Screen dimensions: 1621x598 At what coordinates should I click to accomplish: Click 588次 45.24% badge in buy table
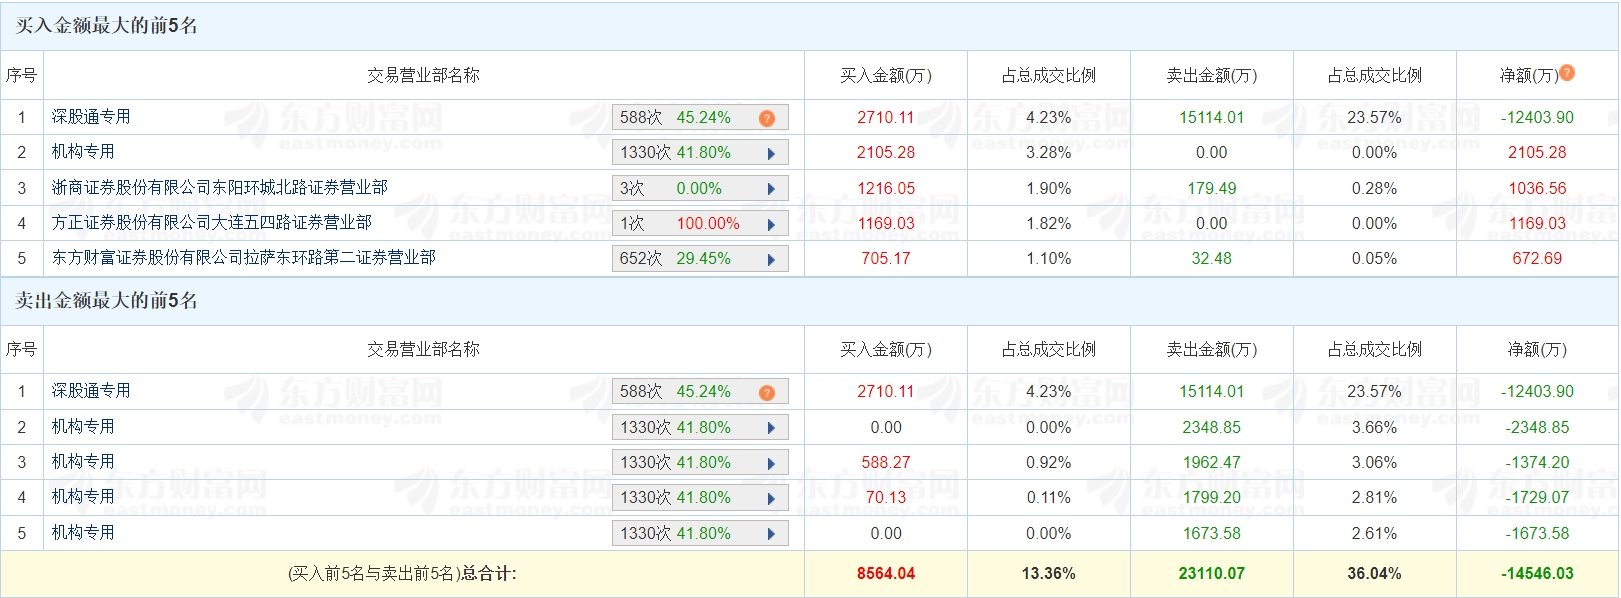[x=700, y=118]
